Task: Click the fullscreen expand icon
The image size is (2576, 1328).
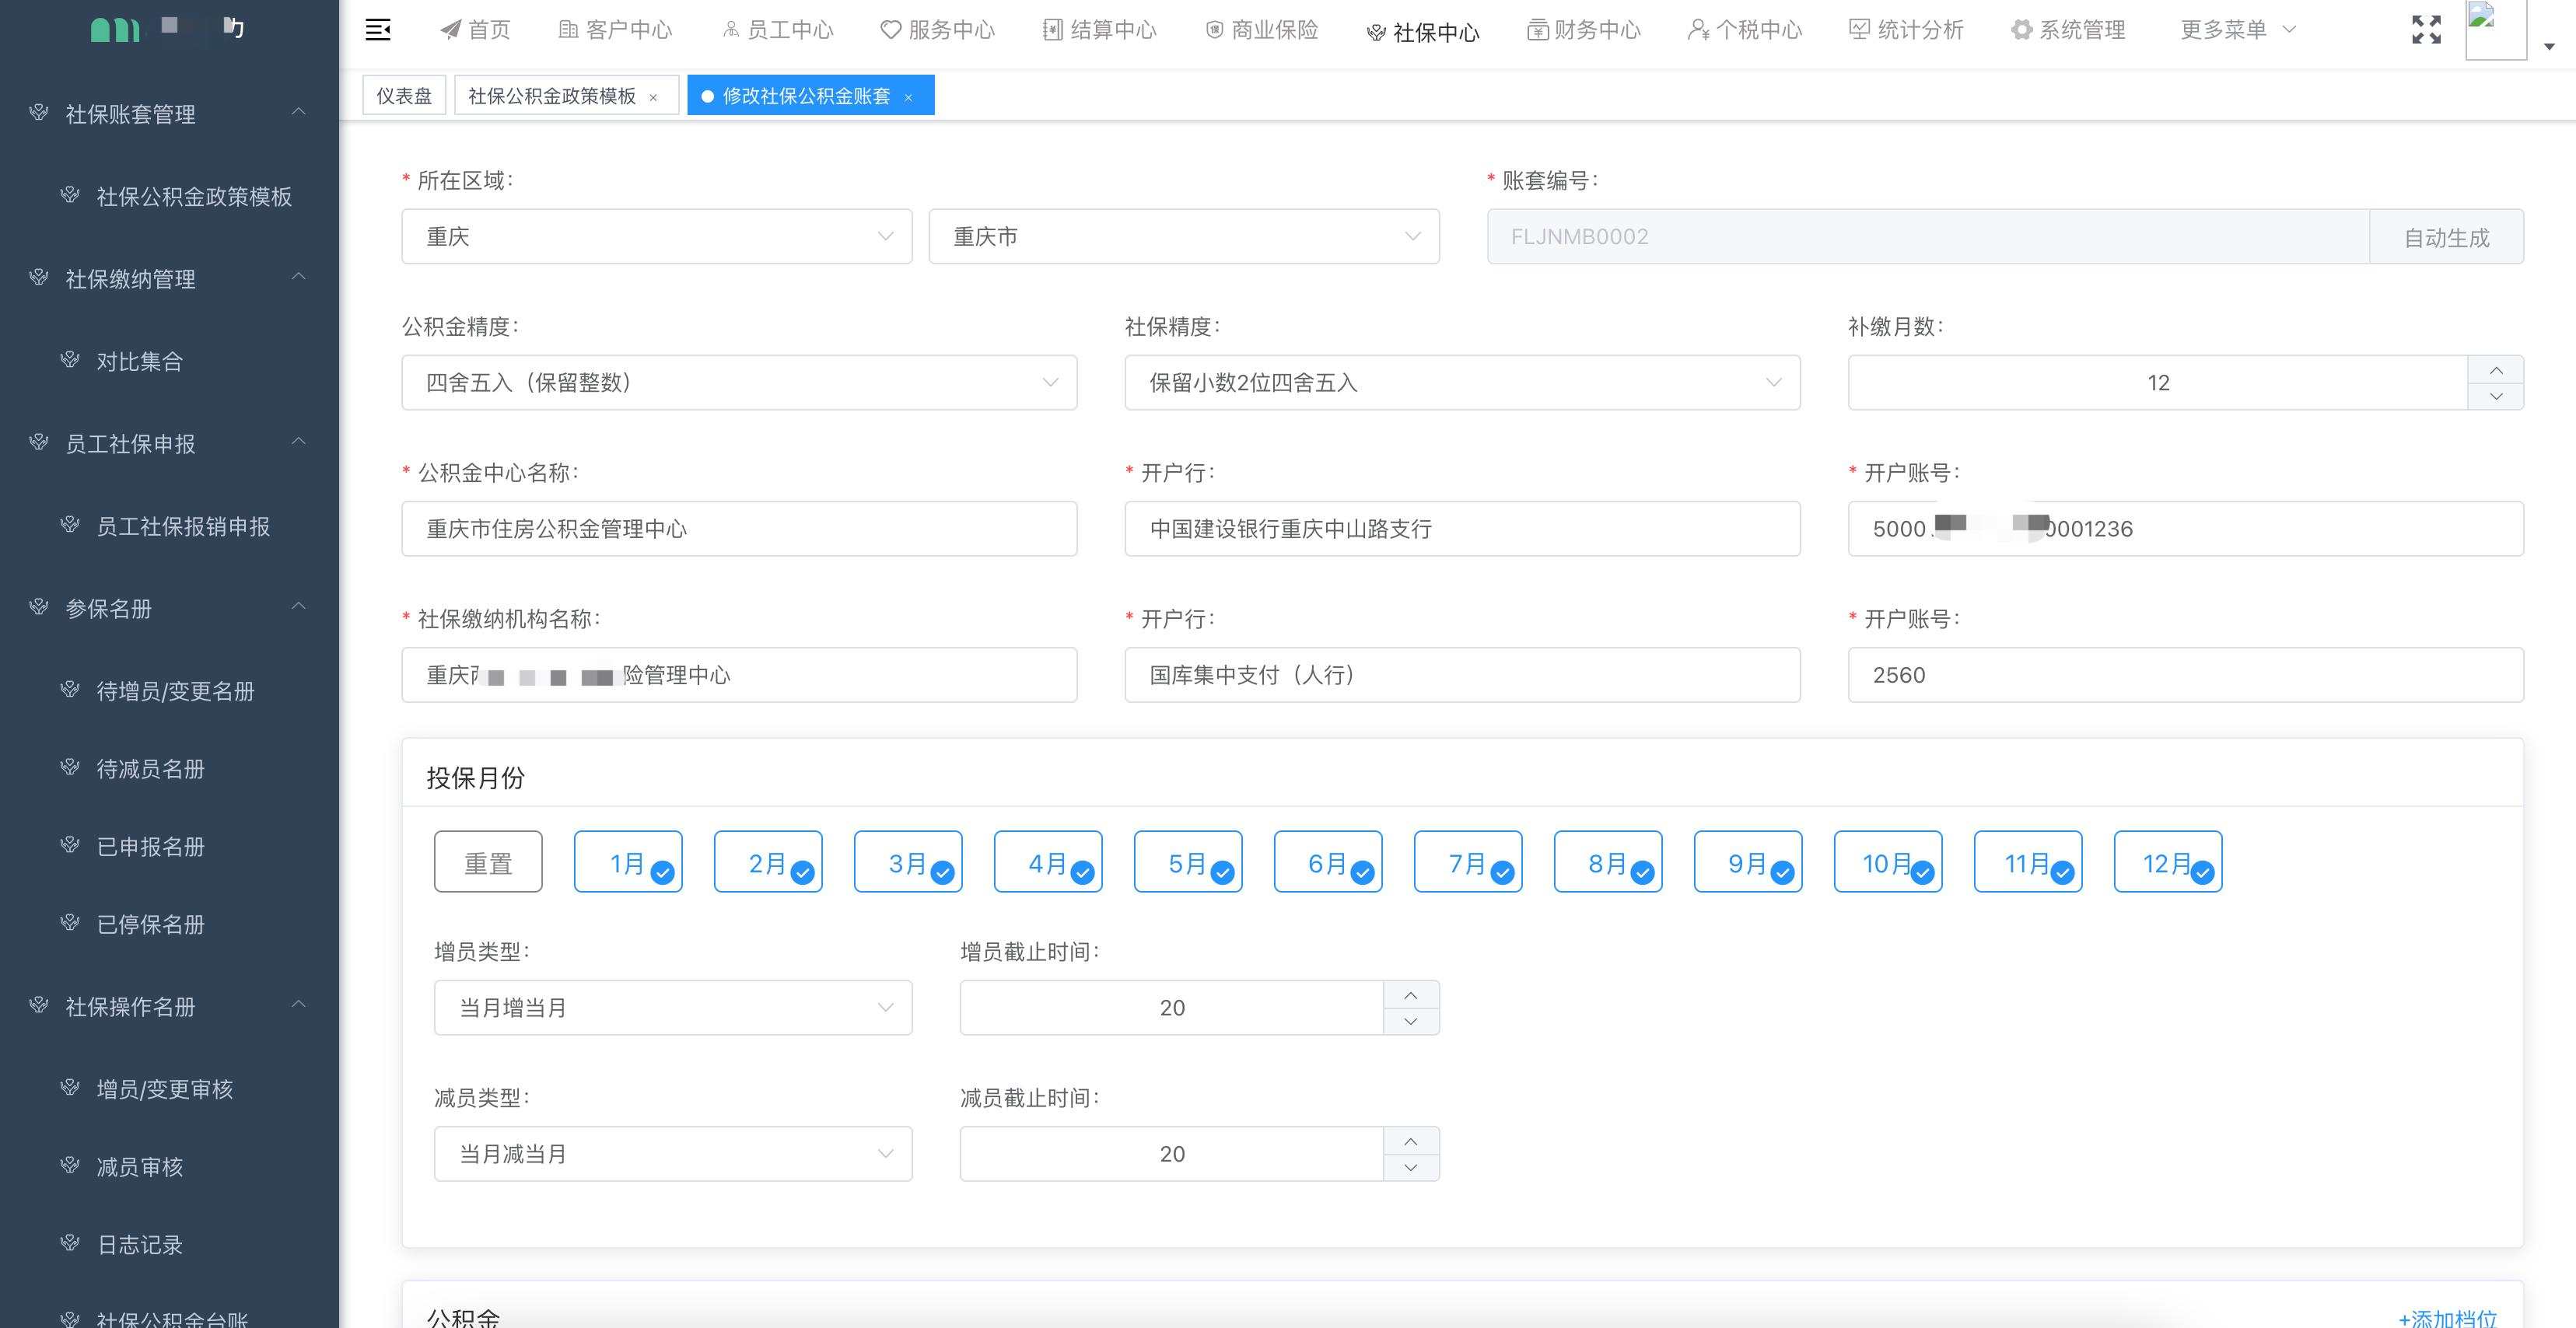Action: coord(2426,29)
